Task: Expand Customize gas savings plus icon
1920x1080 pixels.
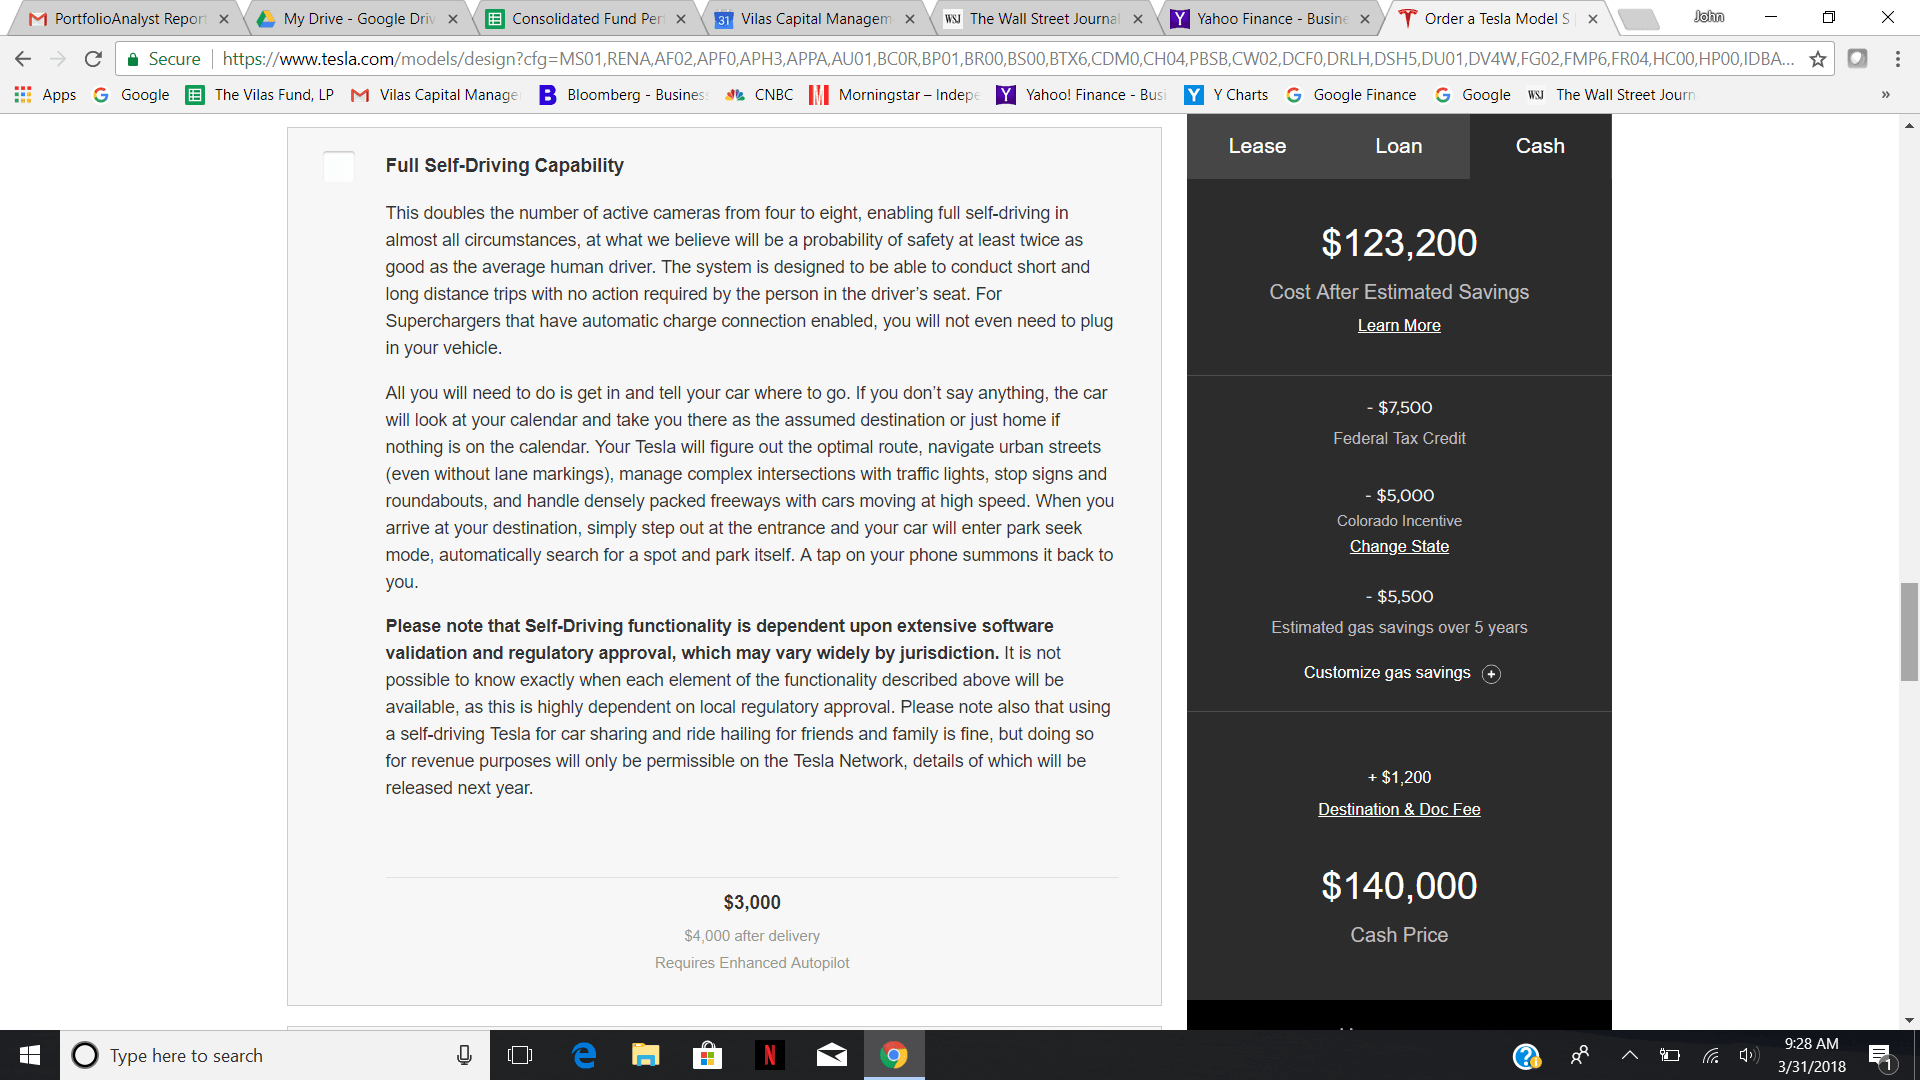Action: pos(1491,674)
